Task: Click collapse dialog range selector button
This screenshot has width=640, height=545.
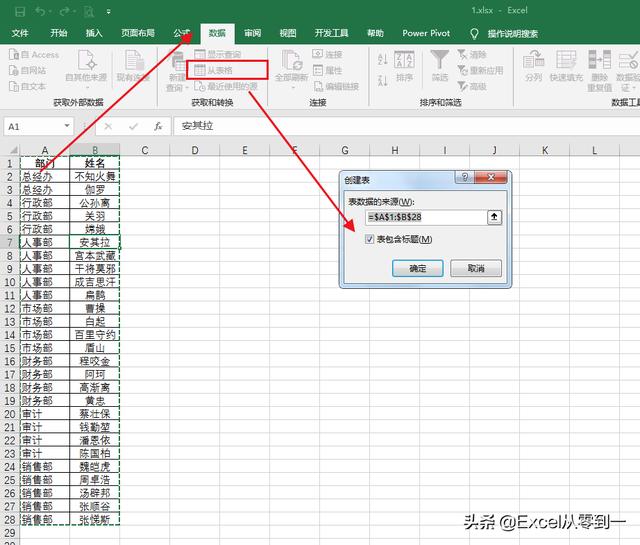Action: click(x=494, y=217)
